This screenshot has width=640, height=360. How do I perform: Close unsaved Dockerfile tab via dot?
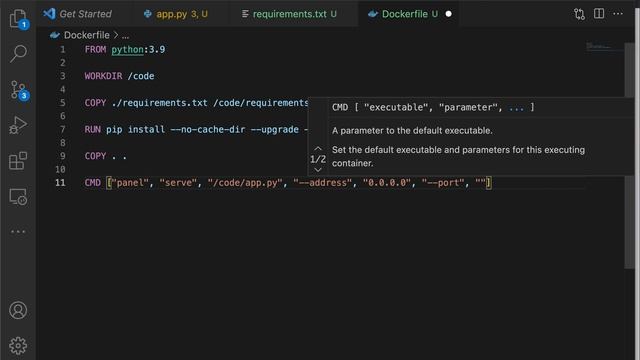[449, 14]
